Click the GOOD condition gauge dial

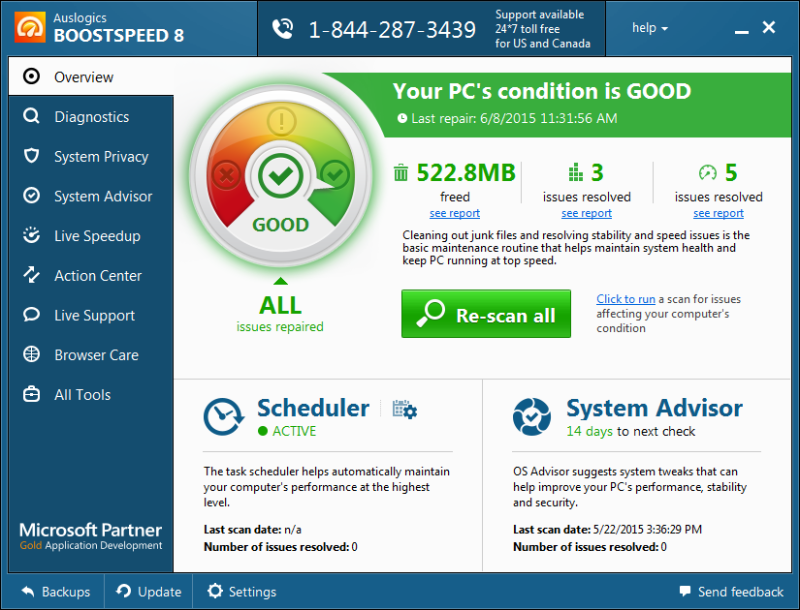pyautogui.click(x=280, y=177)
